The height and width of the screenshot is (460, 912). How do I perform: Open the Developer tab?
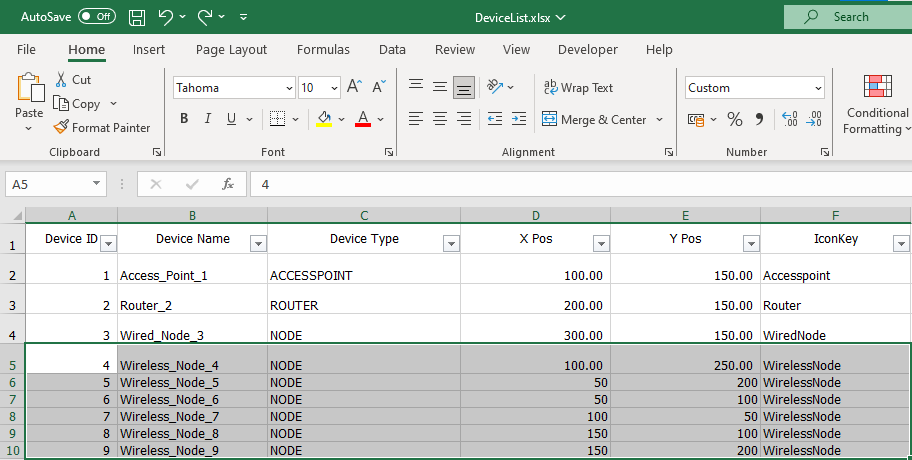point(588,49)
